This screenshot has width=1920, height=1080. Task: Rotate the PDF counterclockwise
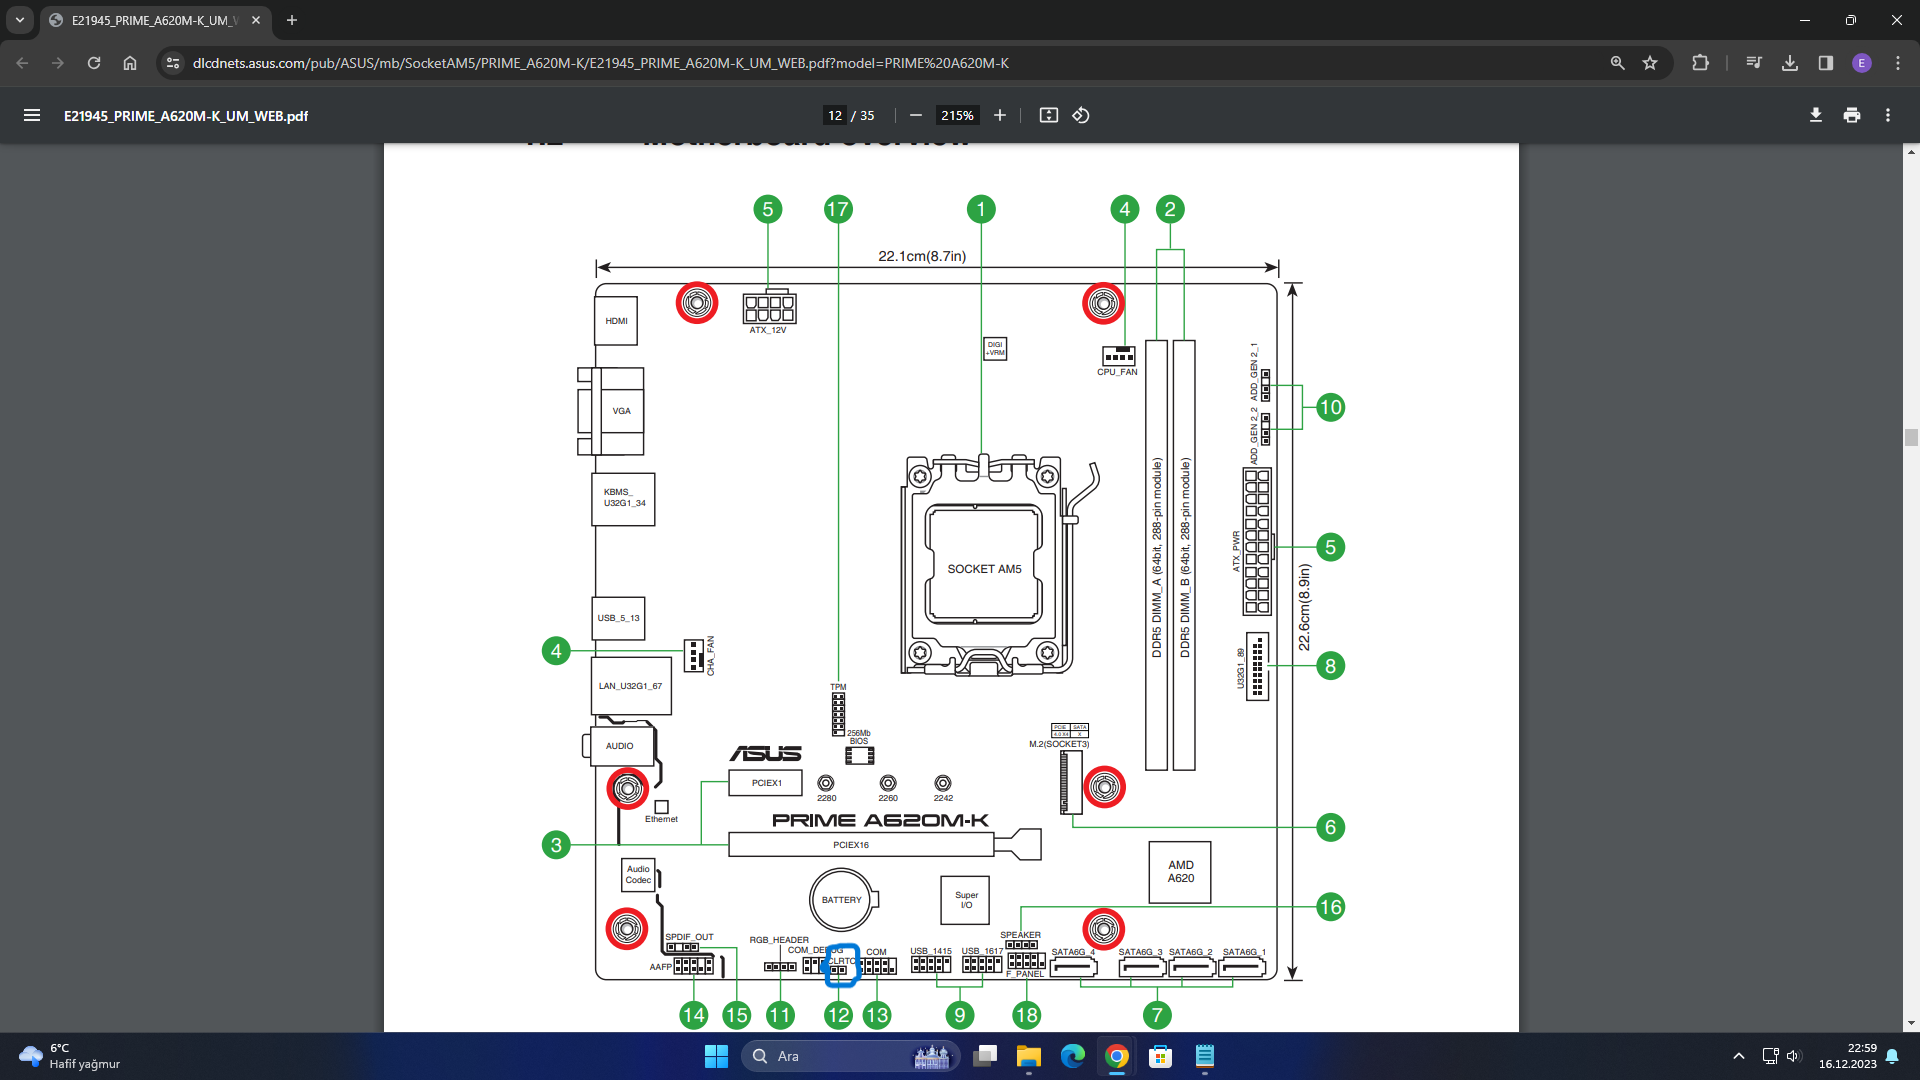[1081, 115]
